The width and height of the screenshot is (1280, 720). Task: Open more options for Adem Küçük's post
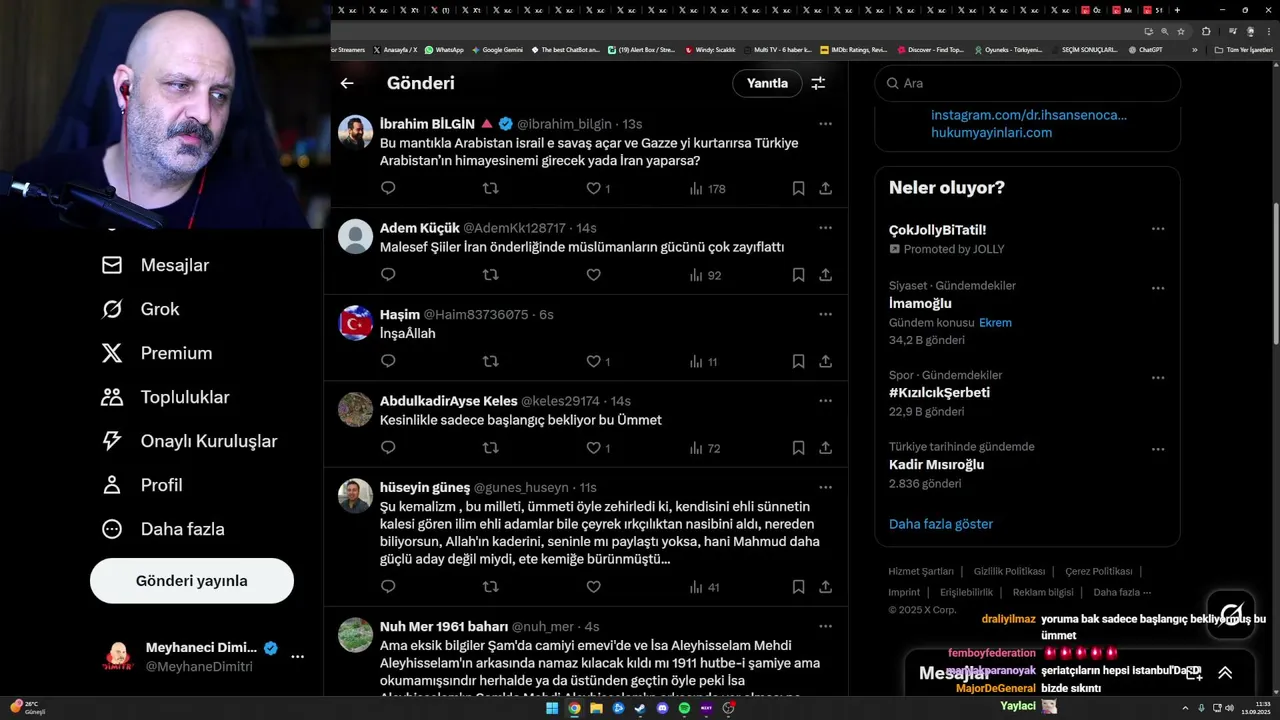825,228
